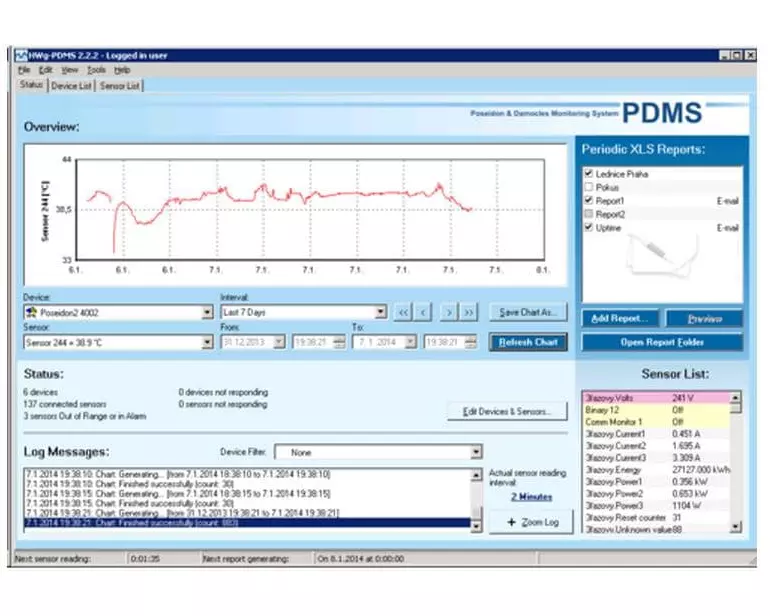The height and width of the screenshot is (616, 770).
Task: Enable the Pokus report checkbox
Action: (588, 187)
